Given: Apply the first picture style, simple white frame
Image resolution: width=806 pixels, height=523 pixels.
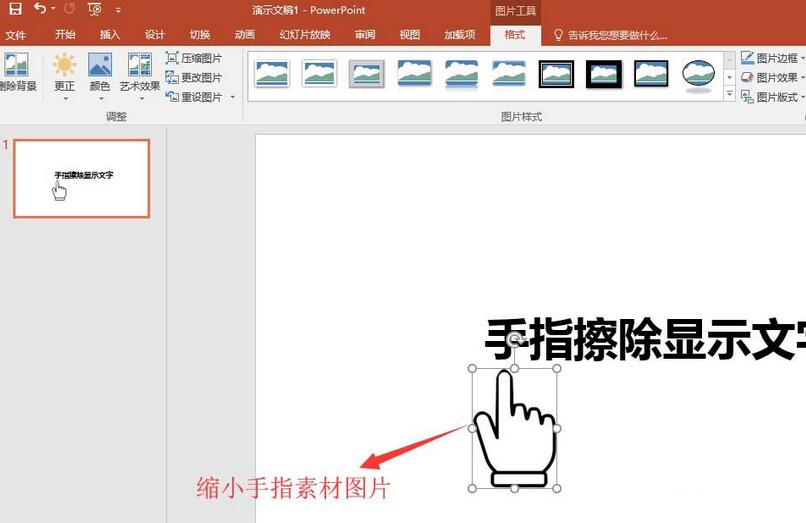Looking at the screenshot, I should click(x=272, y=74).
